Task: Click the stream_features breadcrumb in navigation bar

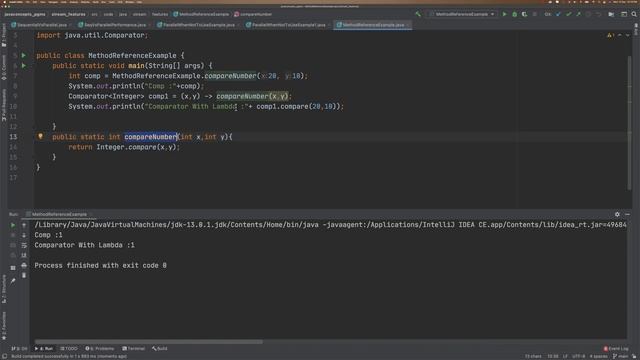Action: coord(68,14)
